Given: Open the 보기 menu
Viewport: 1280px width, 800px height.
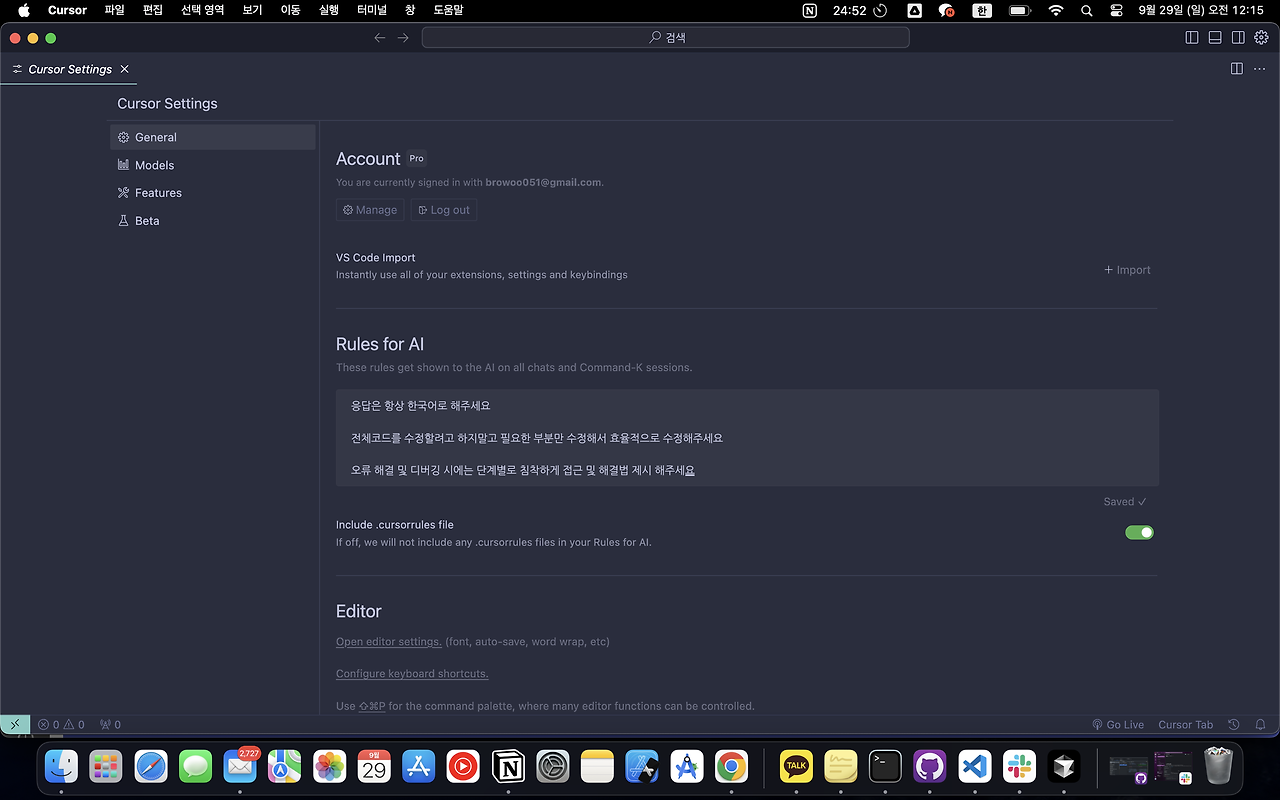Looking at the screenshot, I should 252,10.
